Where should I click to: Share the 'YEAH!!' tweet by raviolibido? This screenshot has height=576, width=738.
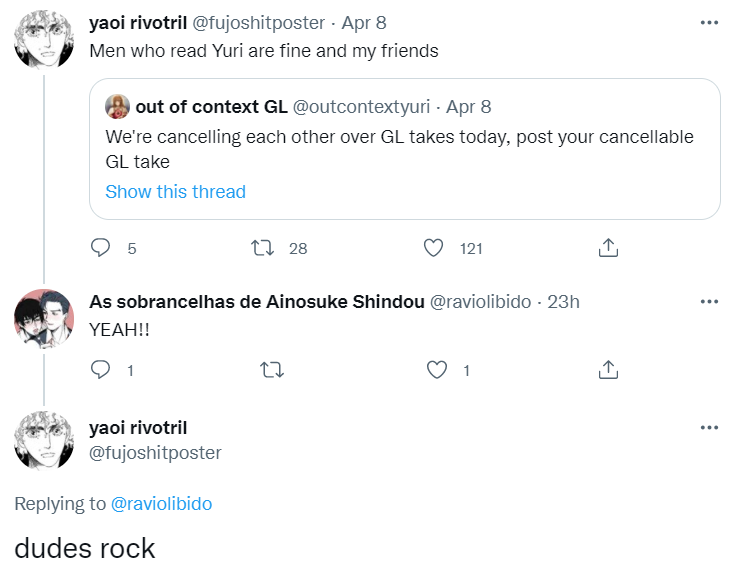tap(606, 370)
